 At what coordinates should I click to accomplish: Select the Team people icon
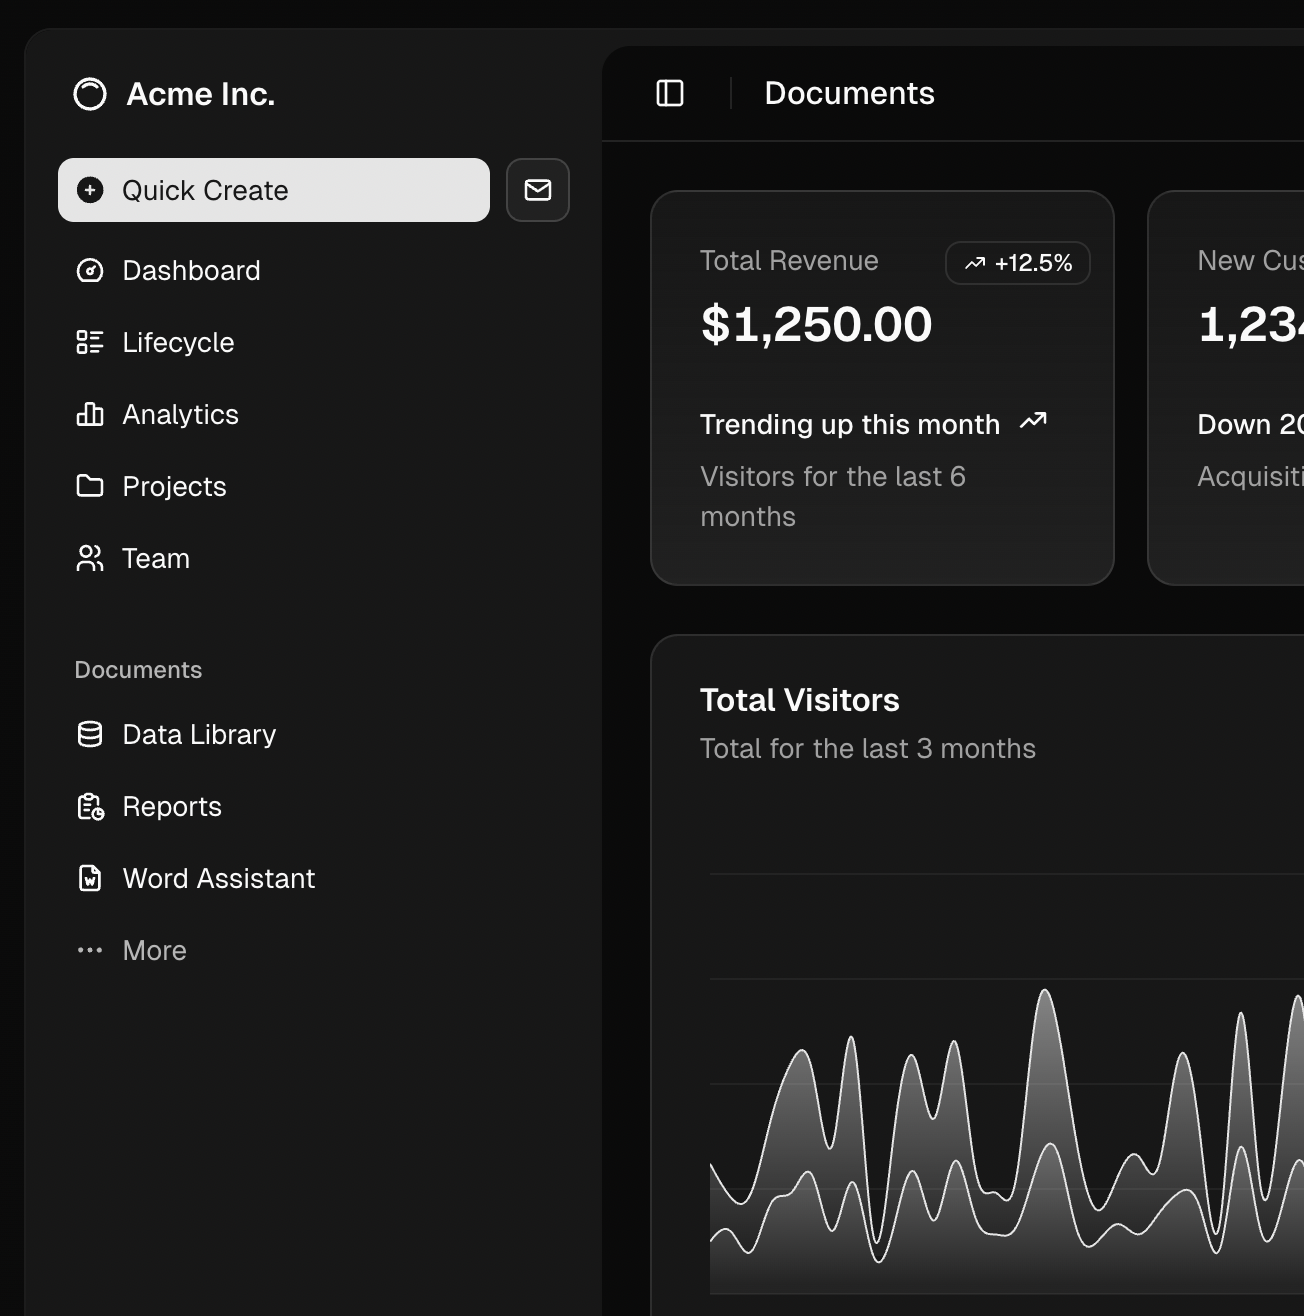(x=89, y=558)
